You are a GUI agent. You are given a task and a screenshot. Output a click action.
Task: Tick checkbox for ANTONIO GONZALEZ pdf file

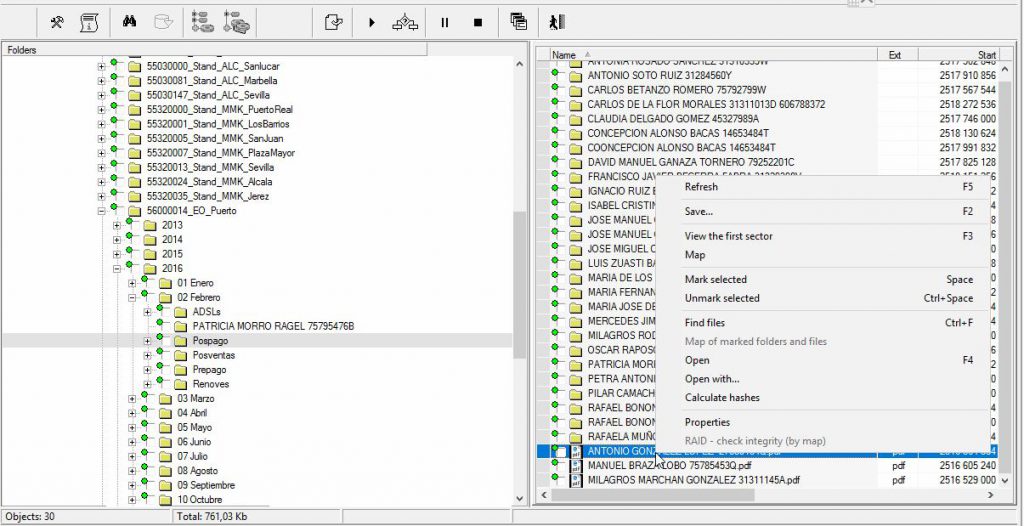[562, 452]
